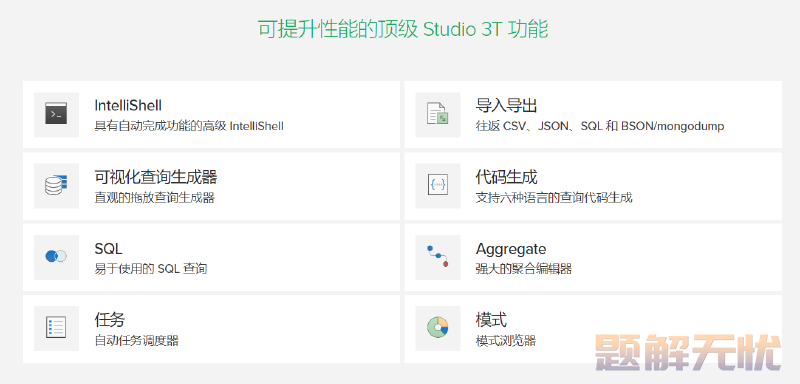This screenshot has height=384, width=800.
Task: Click the IntelliShell terminal icon
Action: pos(56,114)
